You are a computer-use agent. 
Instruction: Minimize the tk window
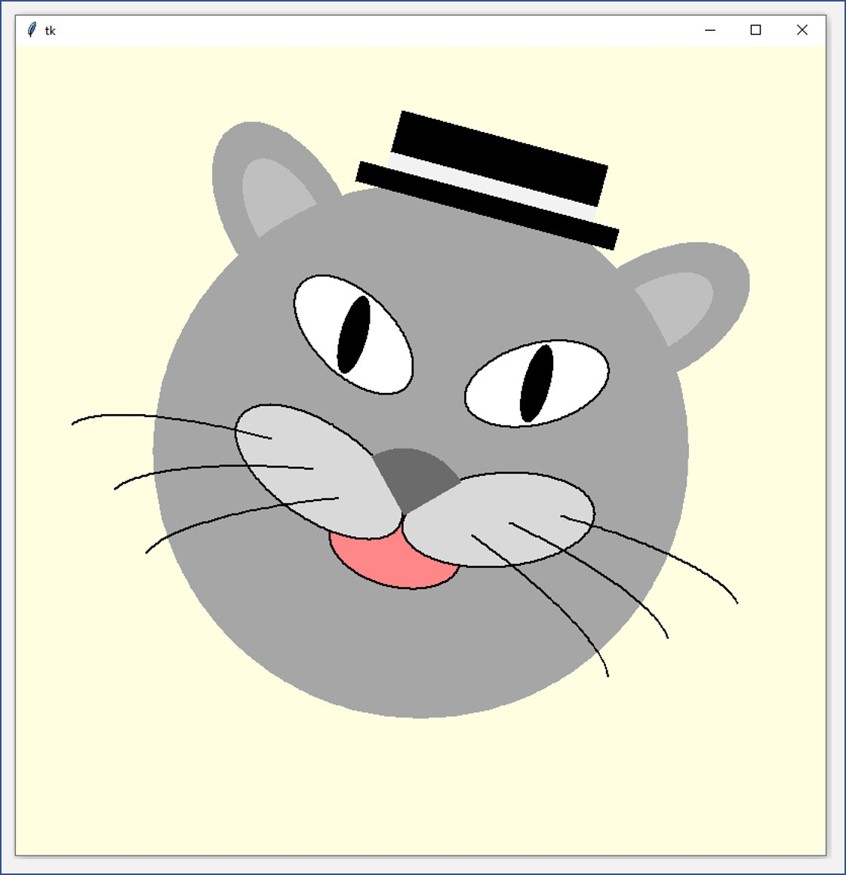[x=710, y=30]
